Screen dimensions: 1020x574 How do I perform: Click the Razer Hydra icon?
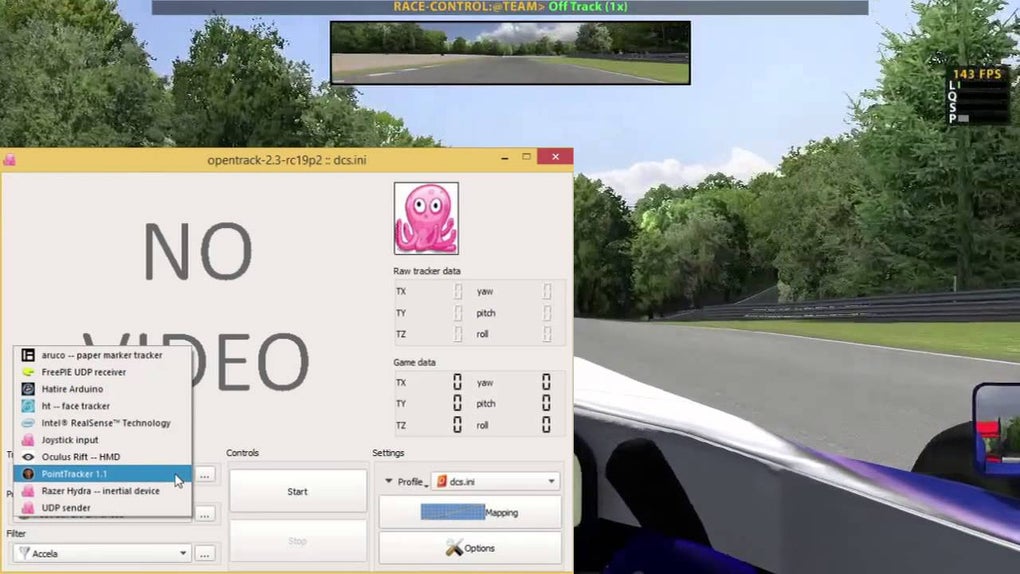click(x=28, y=491)
